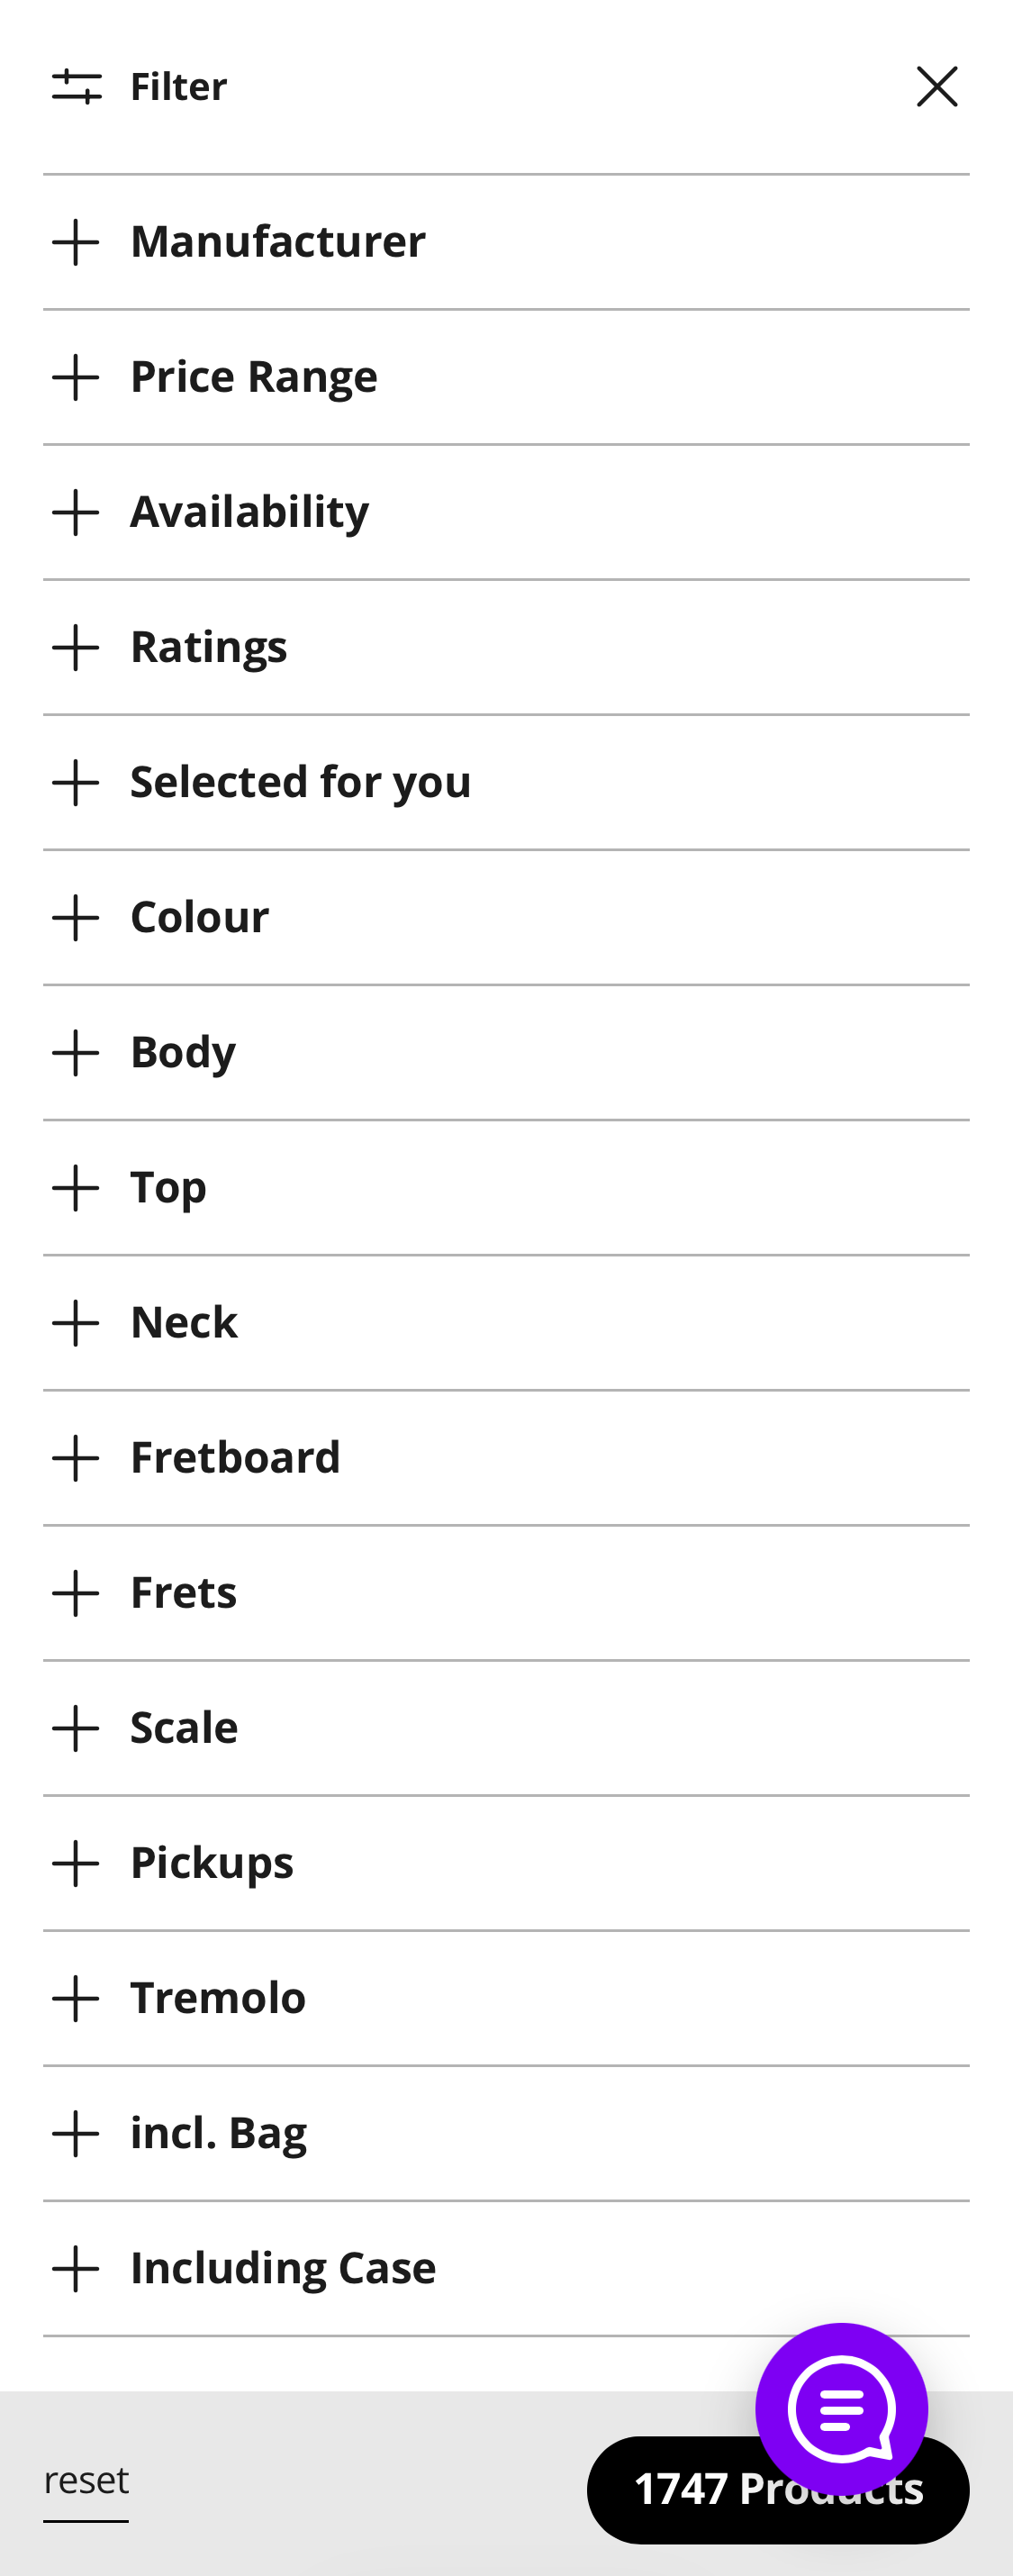The image size is (1013, 2576).
Task: Expand the Top filter section
Action: [168, 1187]
